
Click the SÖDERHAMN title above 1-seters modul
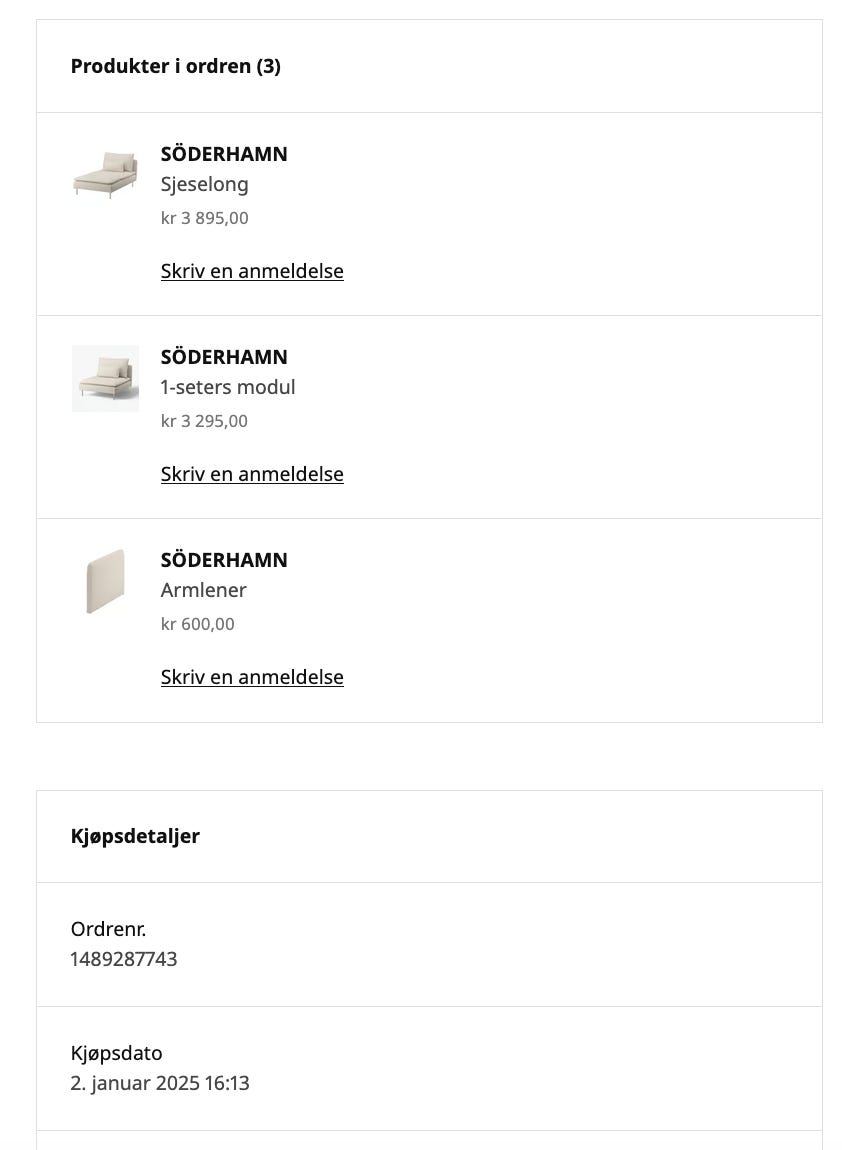pyautogui.click(x=224, y=357)
